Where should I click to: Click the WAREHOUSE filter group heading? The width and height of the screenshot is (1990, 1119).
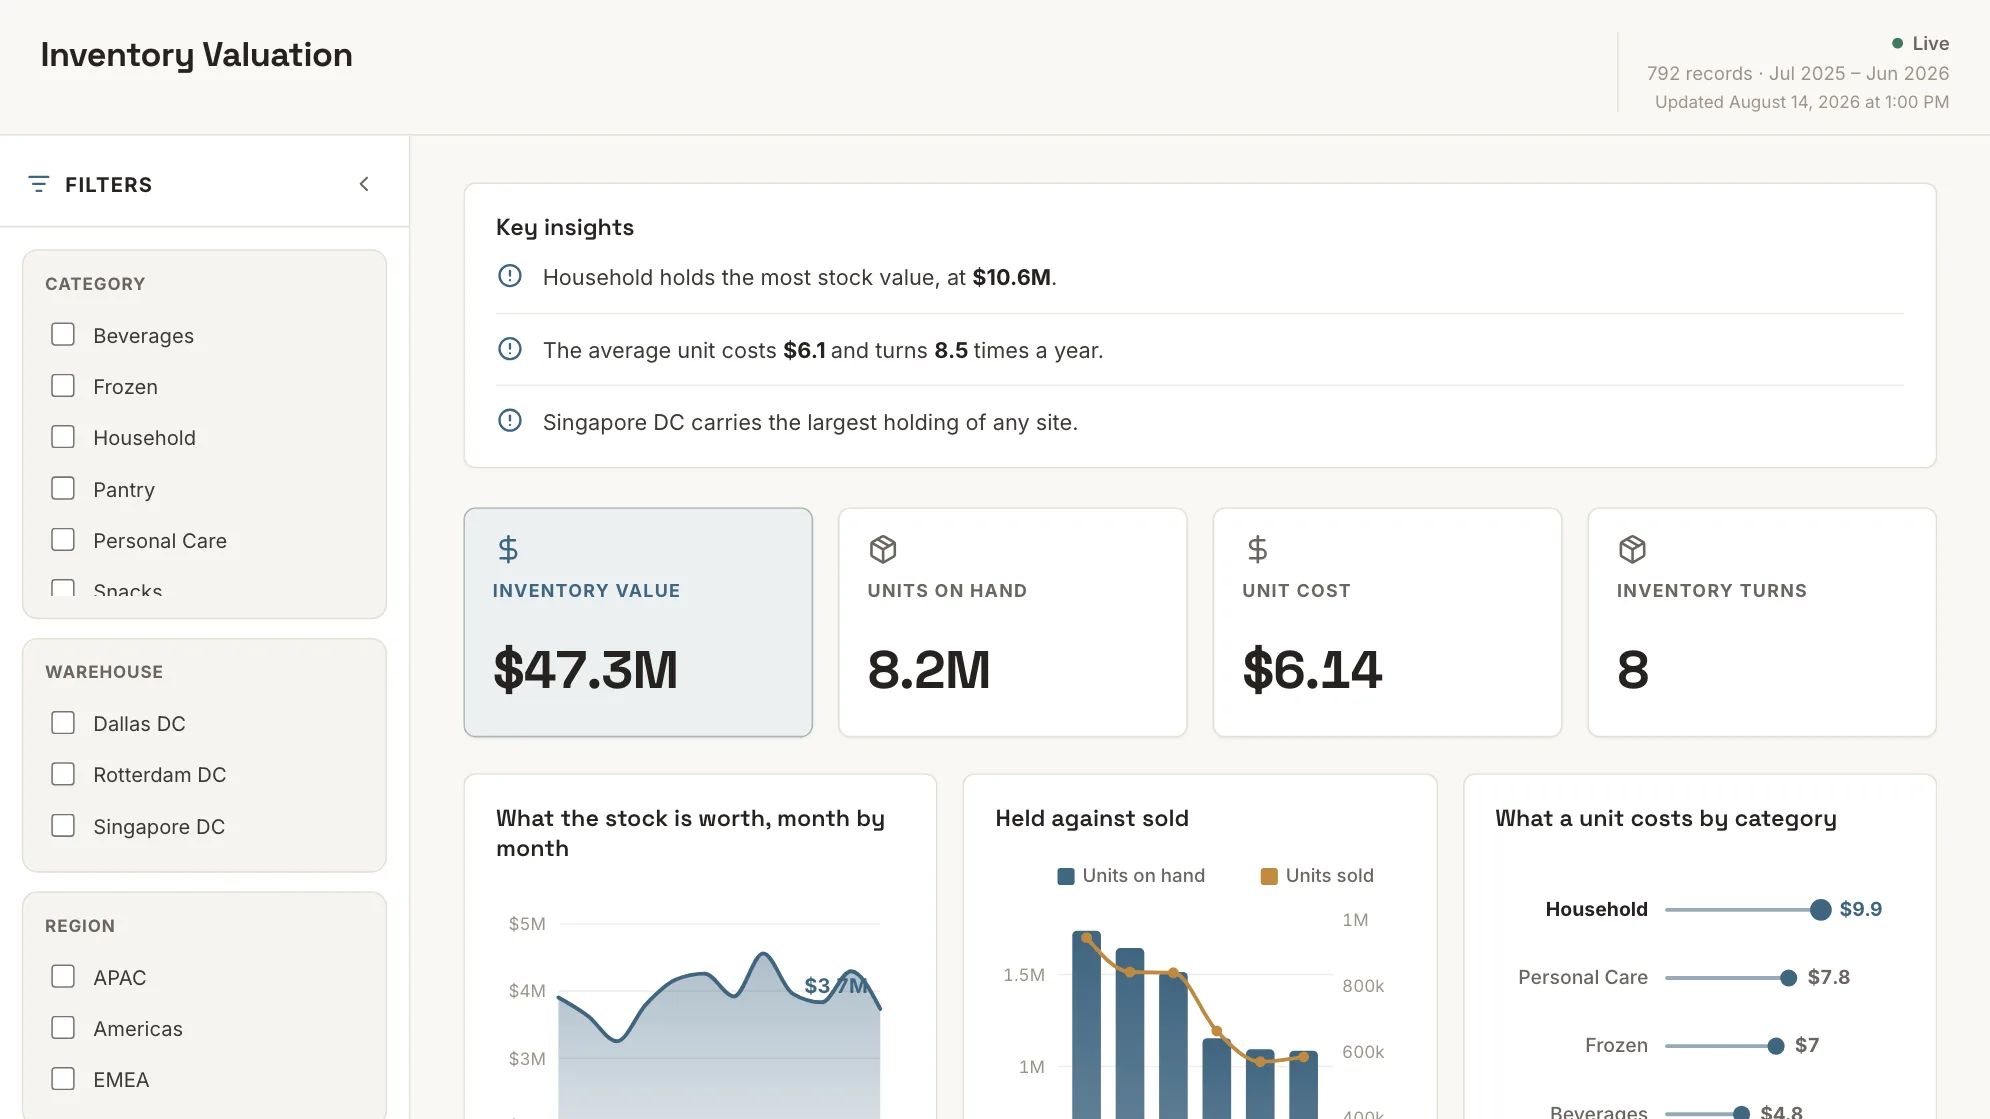pyautogui.click(x=104, y=672)
